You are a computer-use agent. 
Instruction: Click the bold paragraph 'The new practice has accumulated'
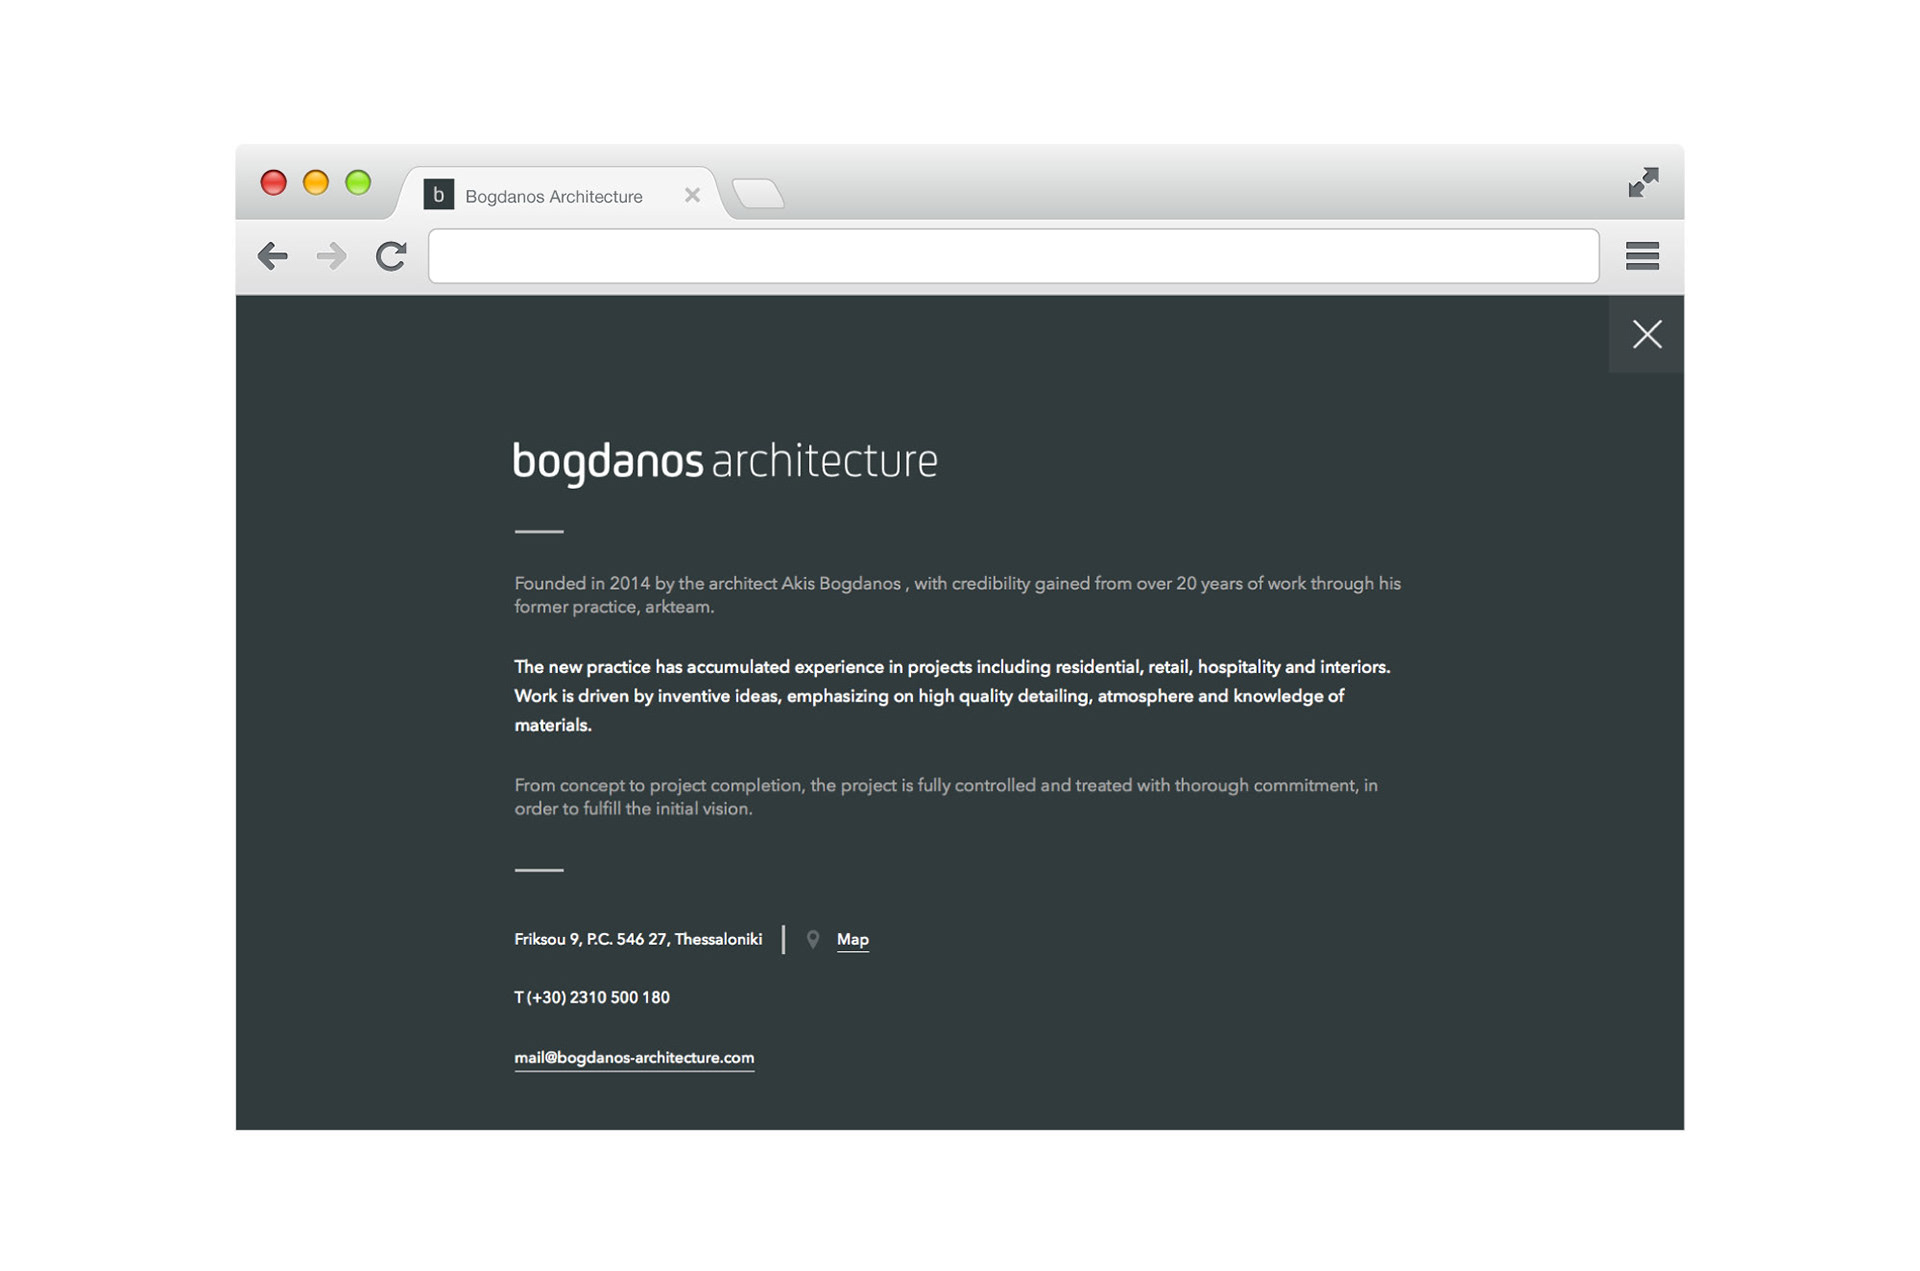point(952,696)
